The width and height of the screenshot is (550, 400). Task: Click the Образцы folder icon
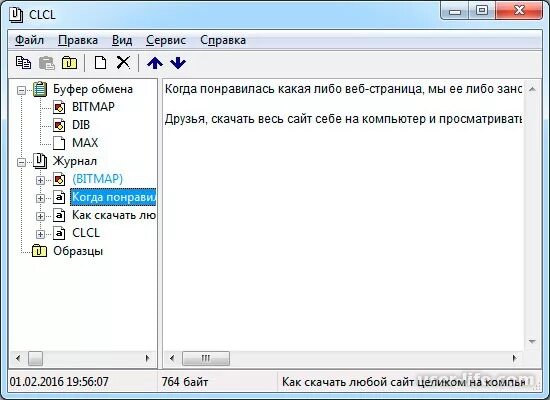coord(39,251)
